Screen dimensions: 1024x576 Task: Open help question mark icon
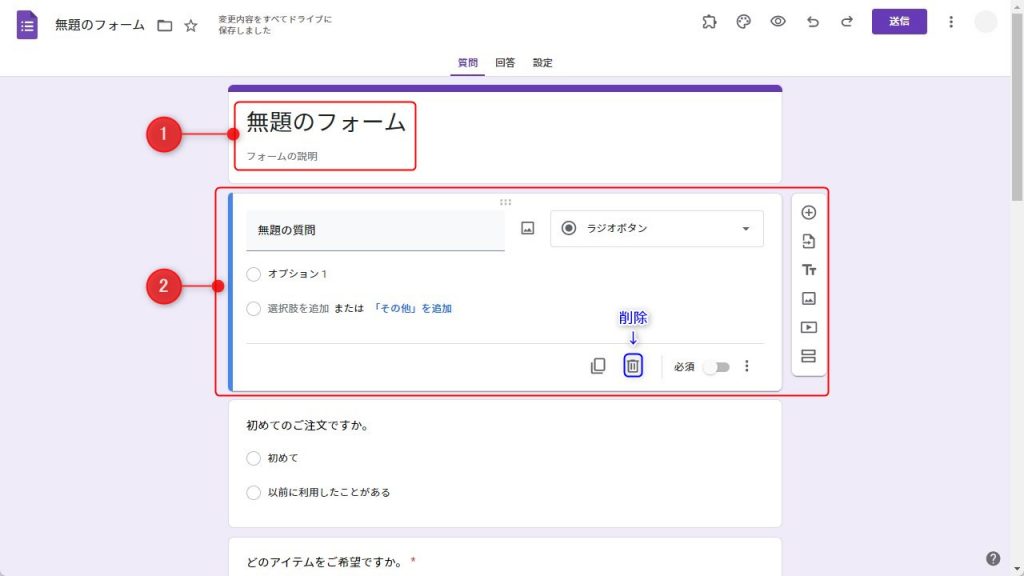(993, 558)
